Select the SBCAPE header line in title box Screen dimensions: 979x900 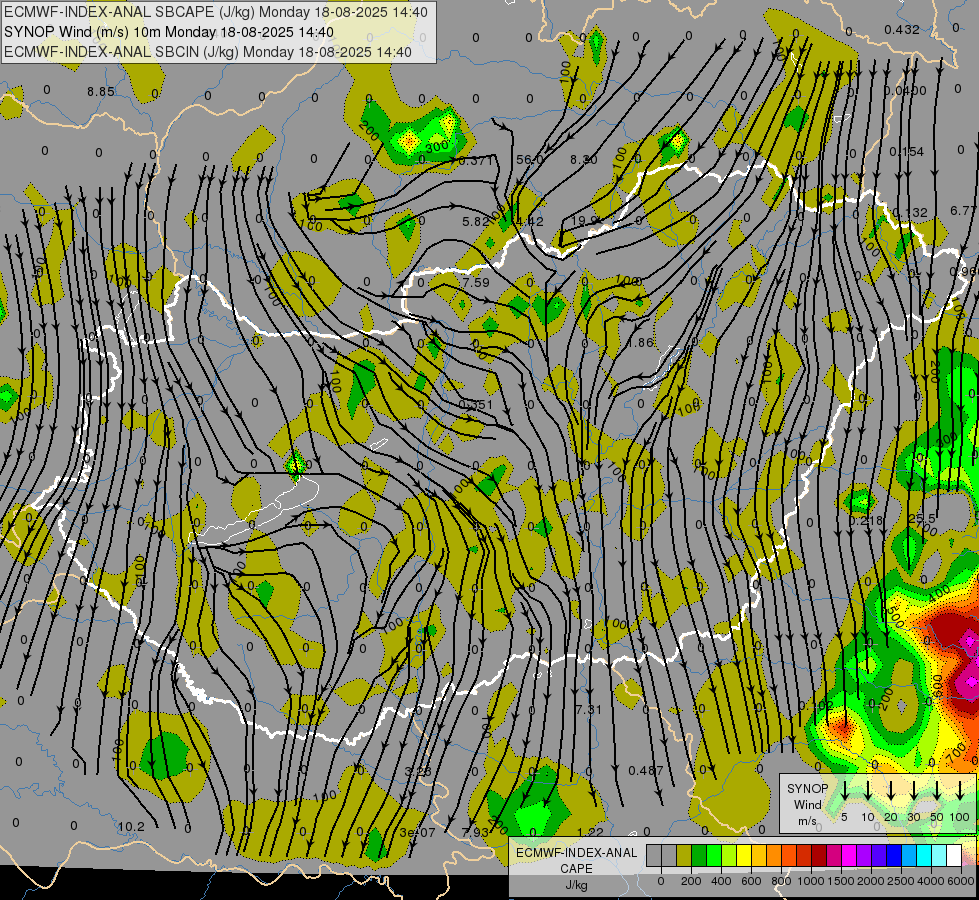pyautogui.click(x=216, y=12)
